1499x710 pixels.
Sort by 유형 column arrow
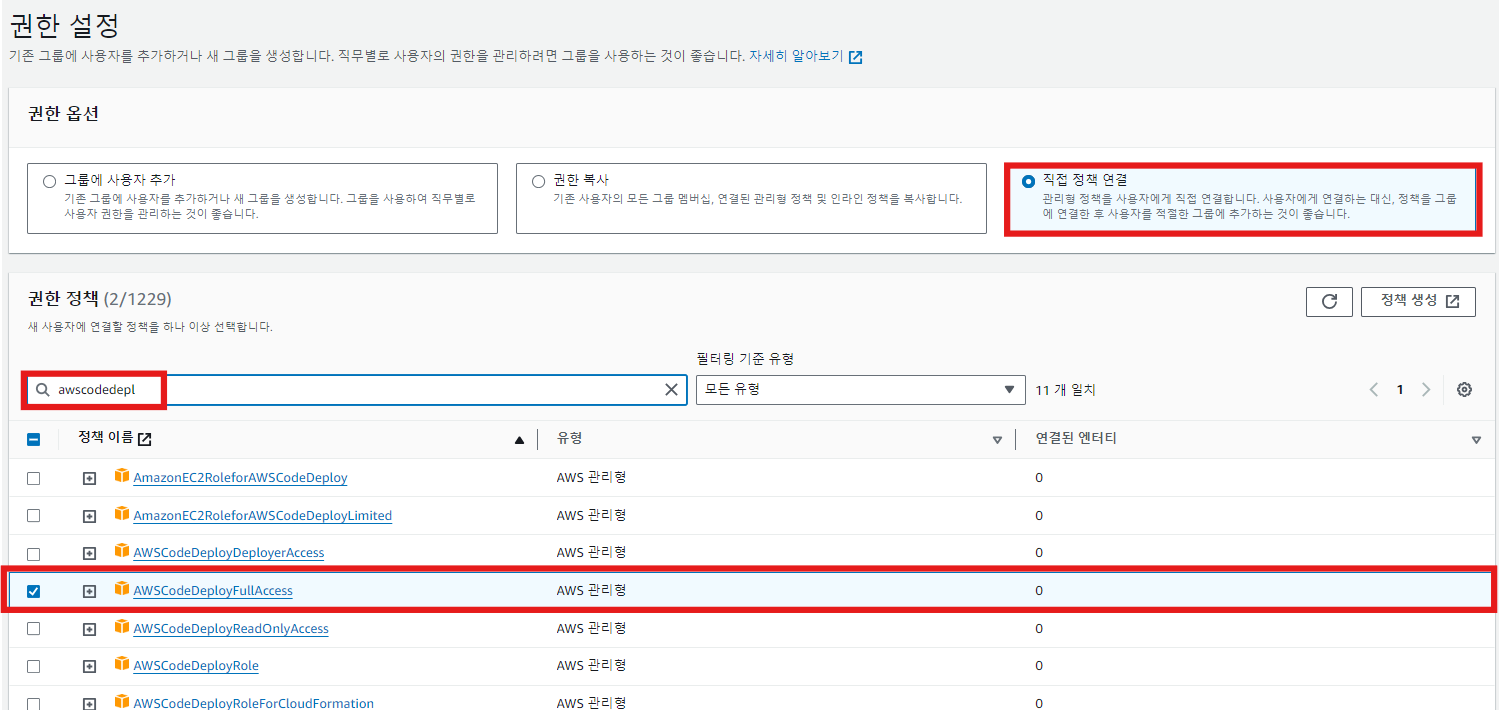997,440
